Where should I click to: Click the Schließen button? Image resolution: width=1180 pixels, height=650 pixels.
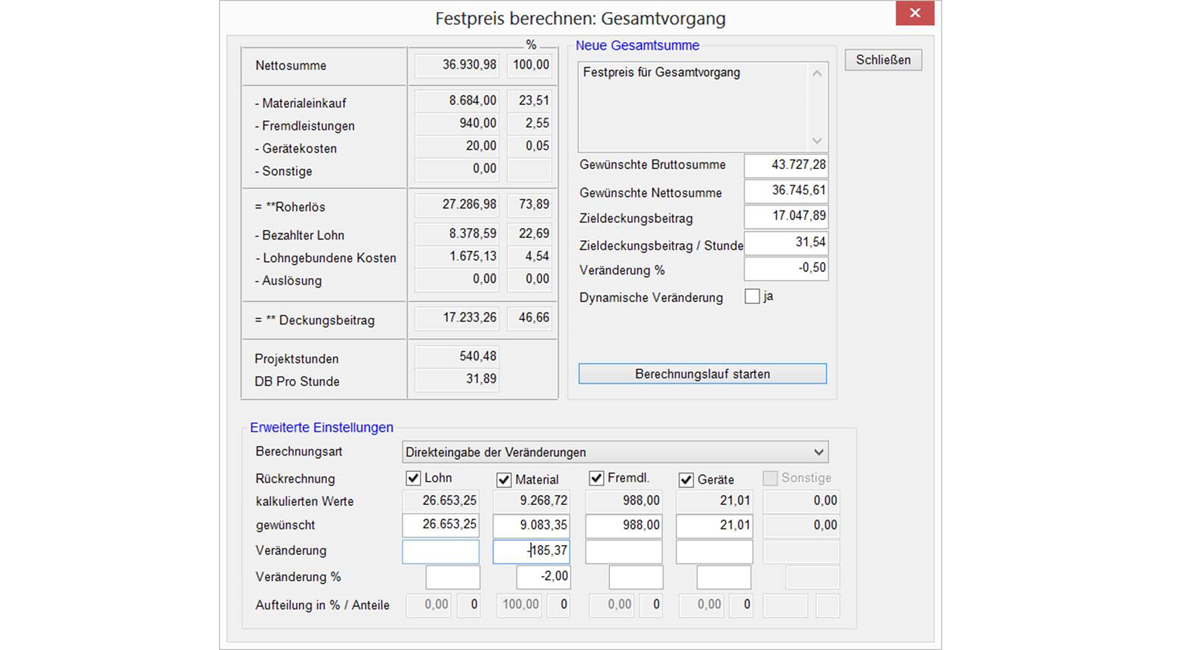(x=883, y=60)
